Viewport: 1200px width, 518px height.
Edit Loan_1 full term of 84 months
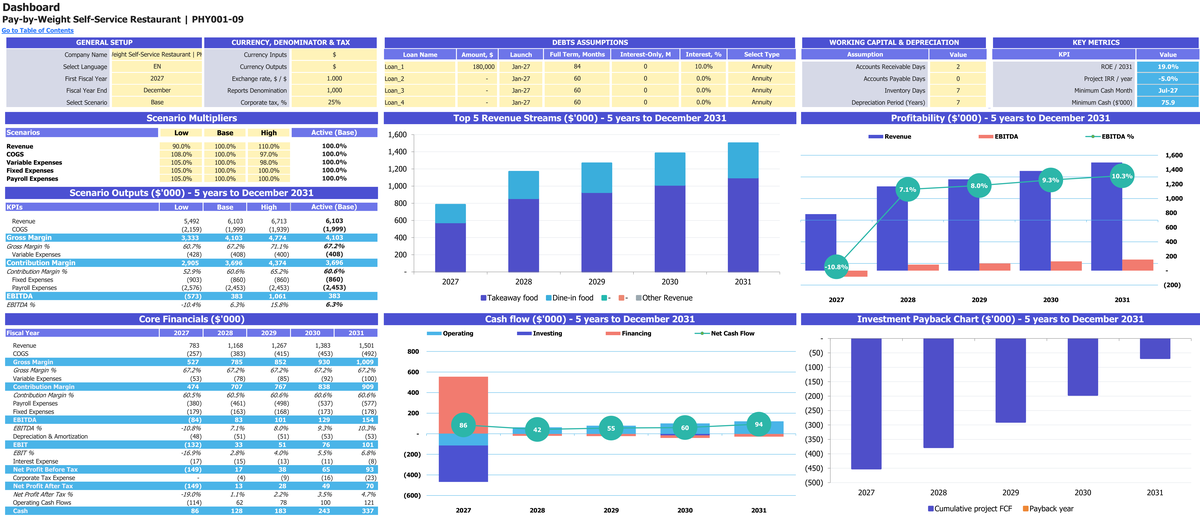coord(578,66)
